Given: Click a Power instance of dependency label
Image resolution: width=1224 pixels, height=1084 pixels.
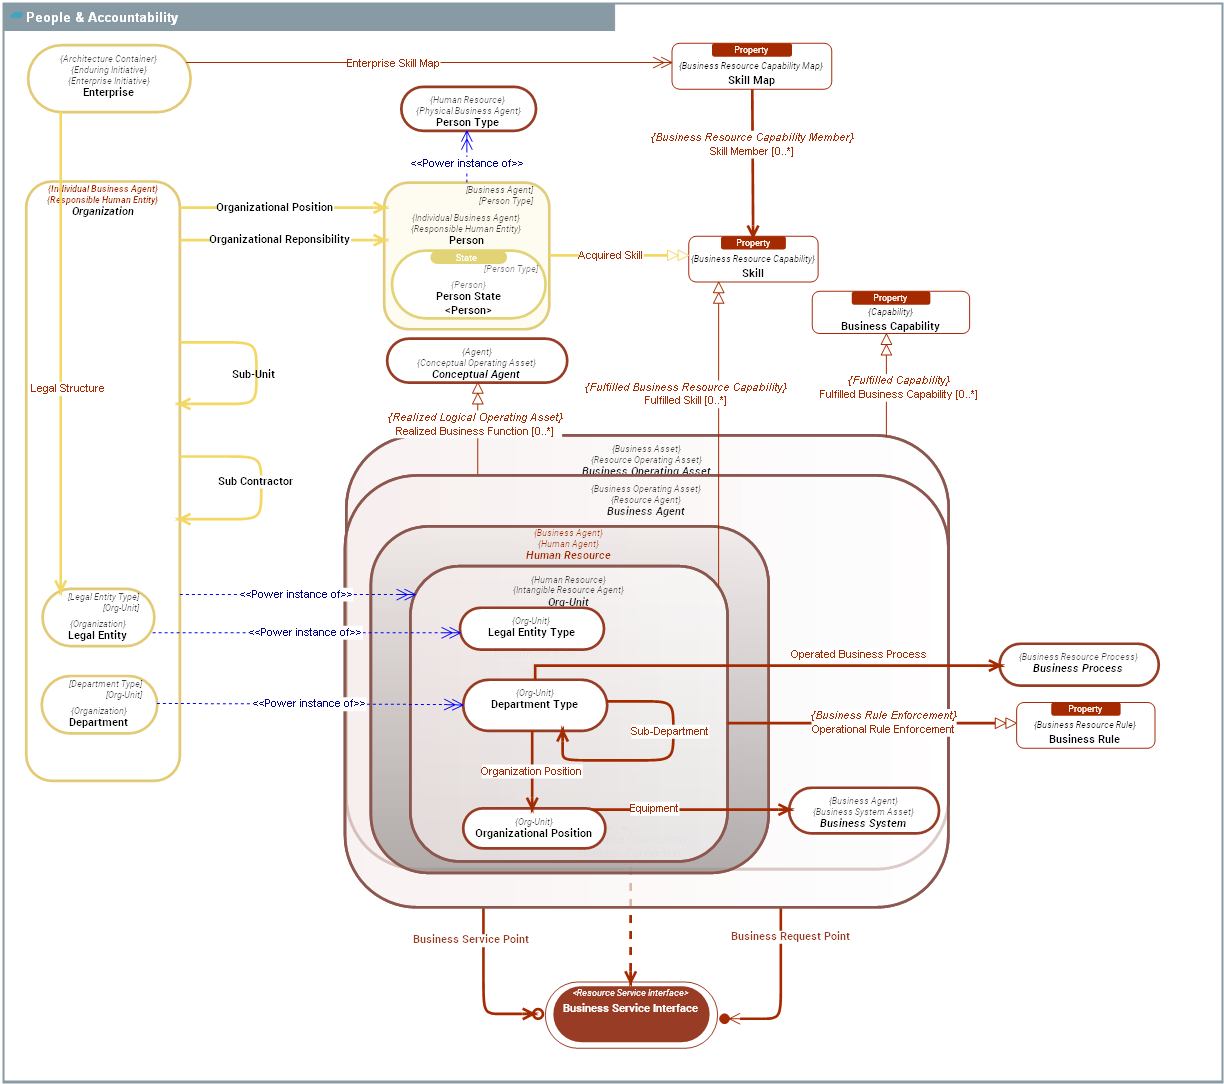Looking at the screenshot, I should point(295,593).
